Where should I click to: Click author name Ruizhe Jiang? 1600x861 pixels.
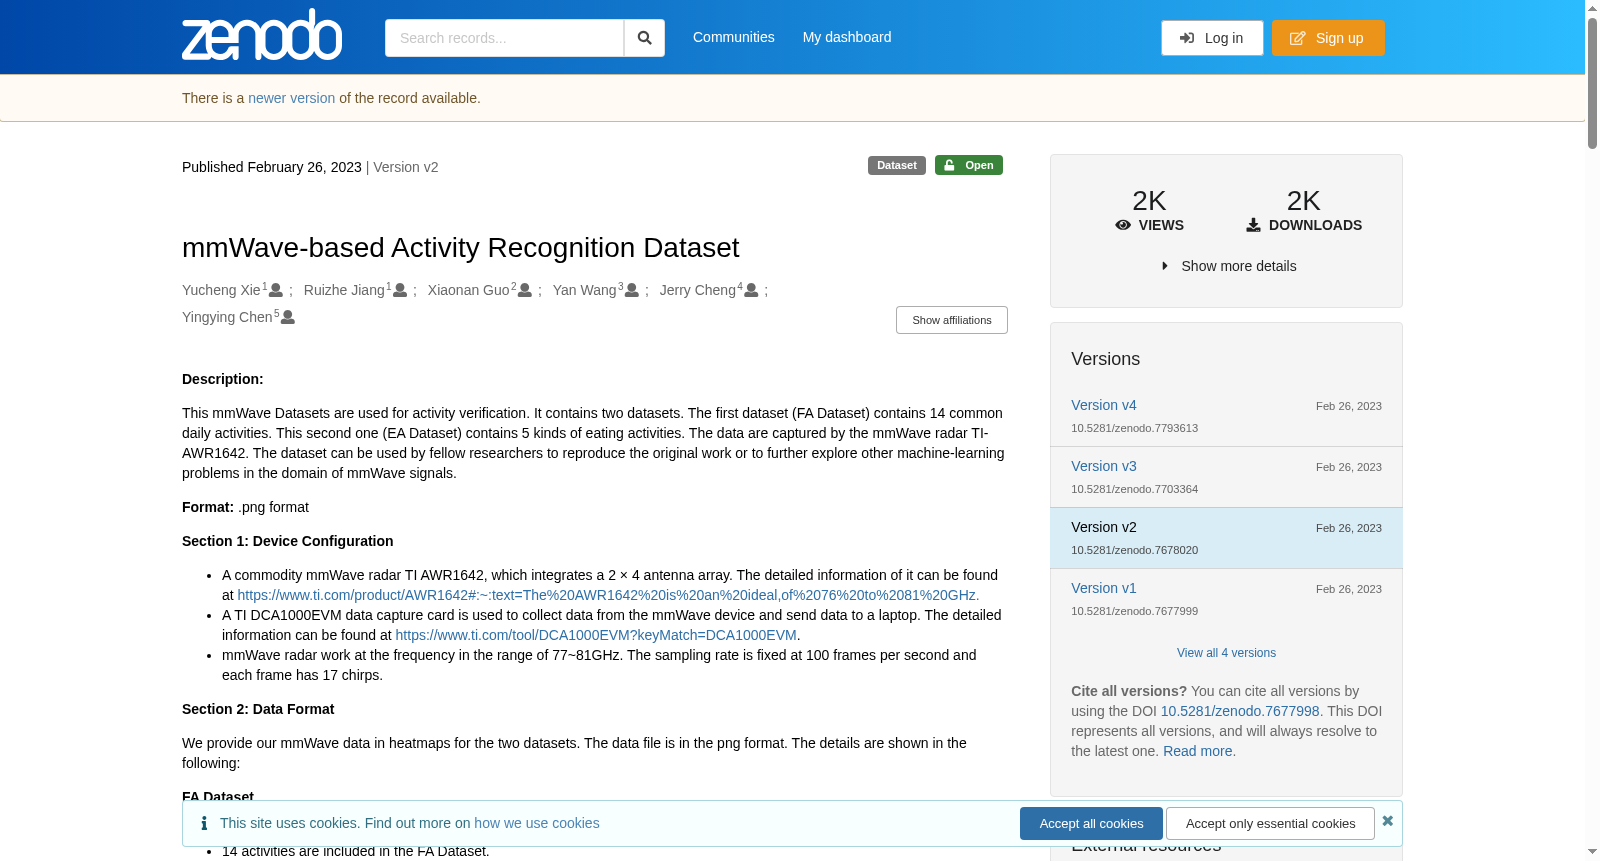(x=344, y=290)
